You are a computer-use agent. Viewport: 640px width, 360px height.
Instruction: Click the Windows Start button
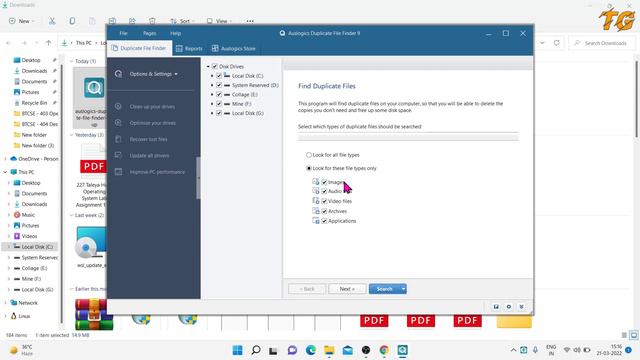click(237, 350)
